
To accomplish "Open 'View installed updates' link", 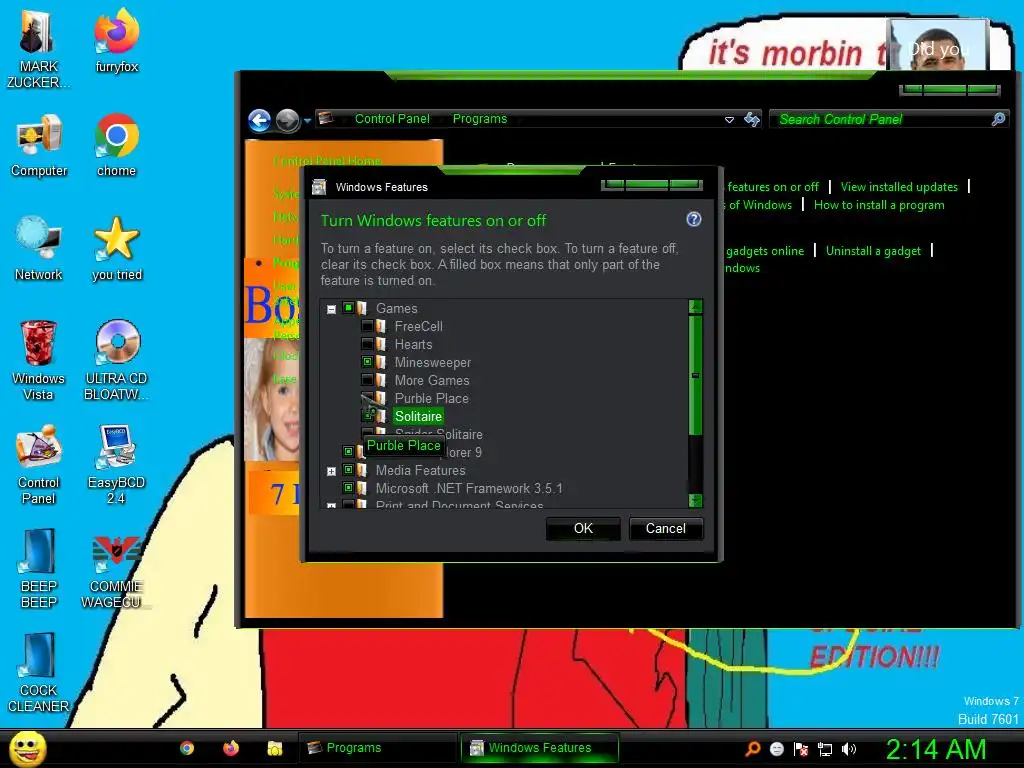I will (899, 187).
